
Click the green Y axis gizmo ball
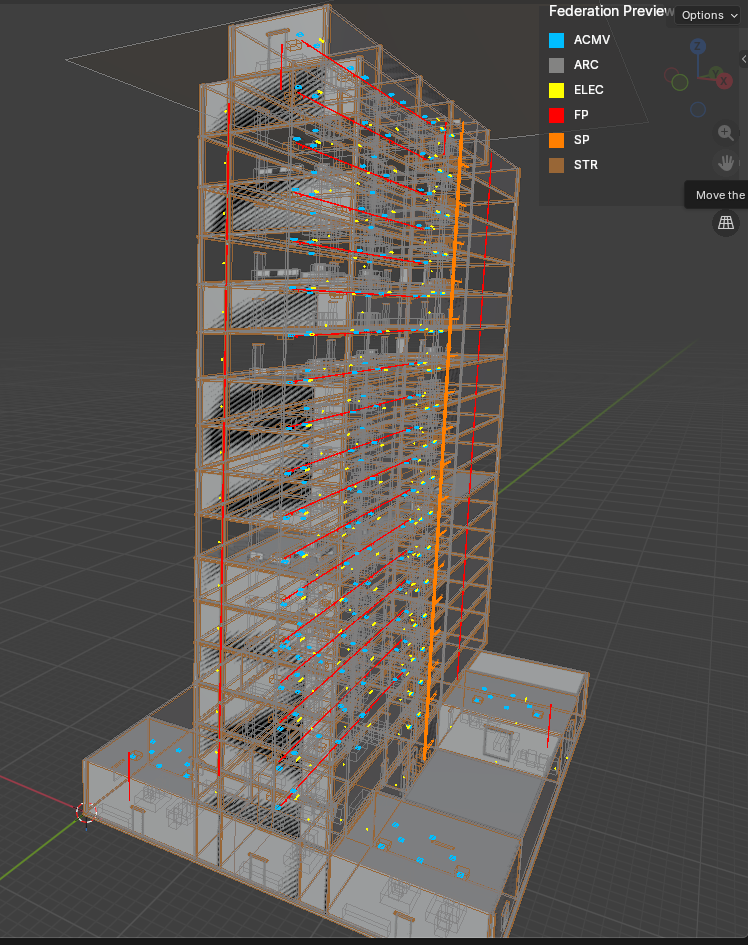(715, 73)
